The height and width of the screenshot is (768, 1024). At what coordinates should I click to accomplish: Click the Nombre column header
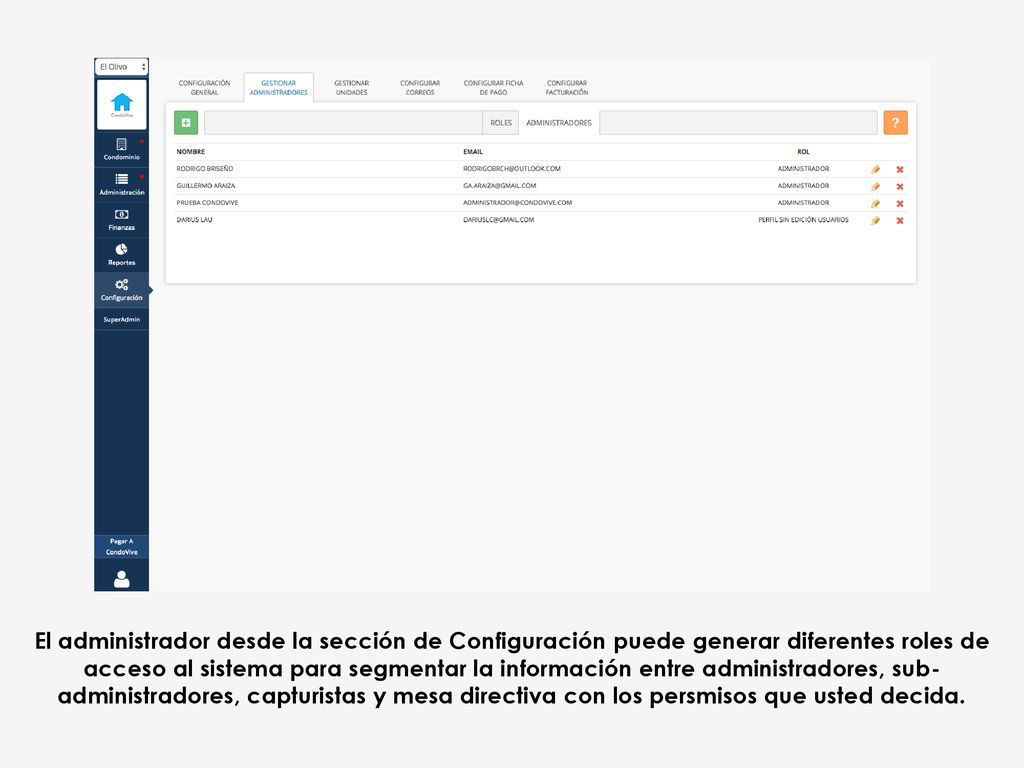[x=191, y=152]
